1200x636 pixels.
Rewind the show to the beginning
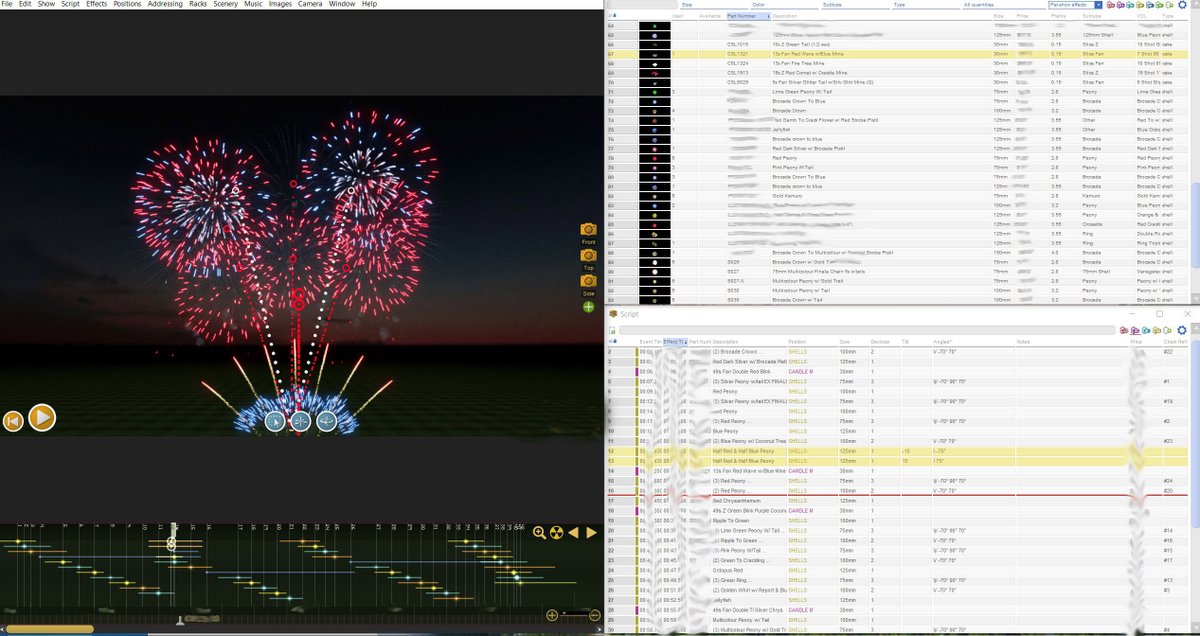[x=13, y=420]
